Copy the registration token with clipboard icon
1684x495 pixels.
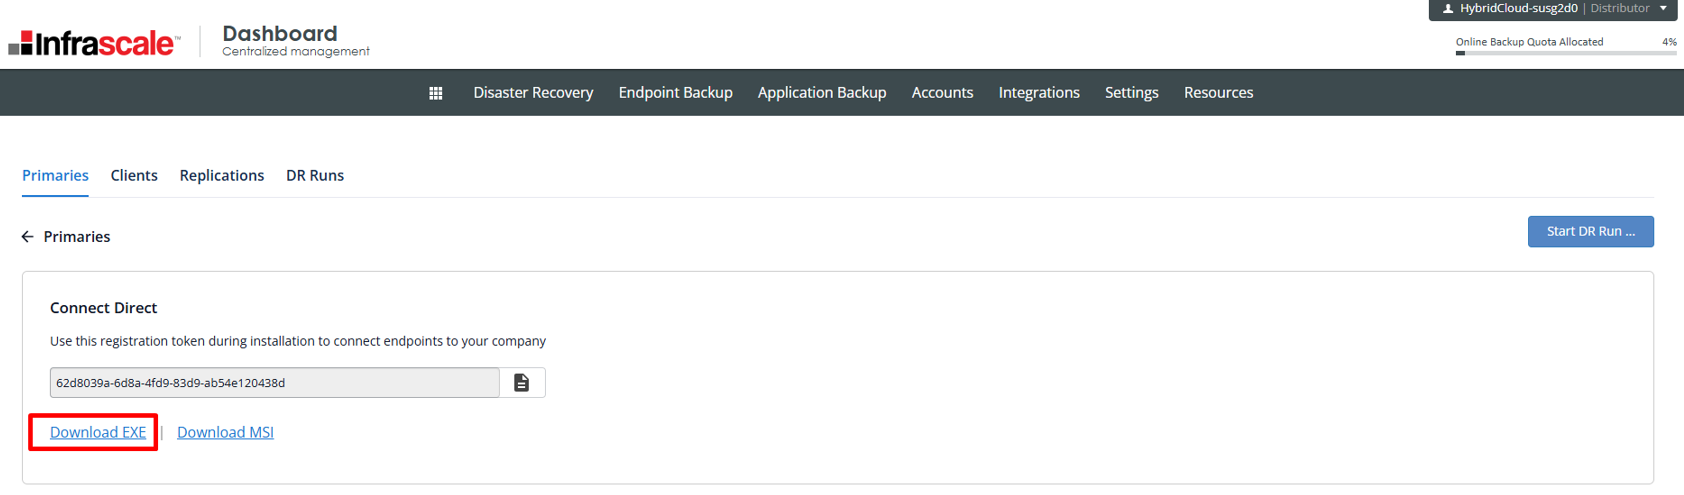[522, 383]
